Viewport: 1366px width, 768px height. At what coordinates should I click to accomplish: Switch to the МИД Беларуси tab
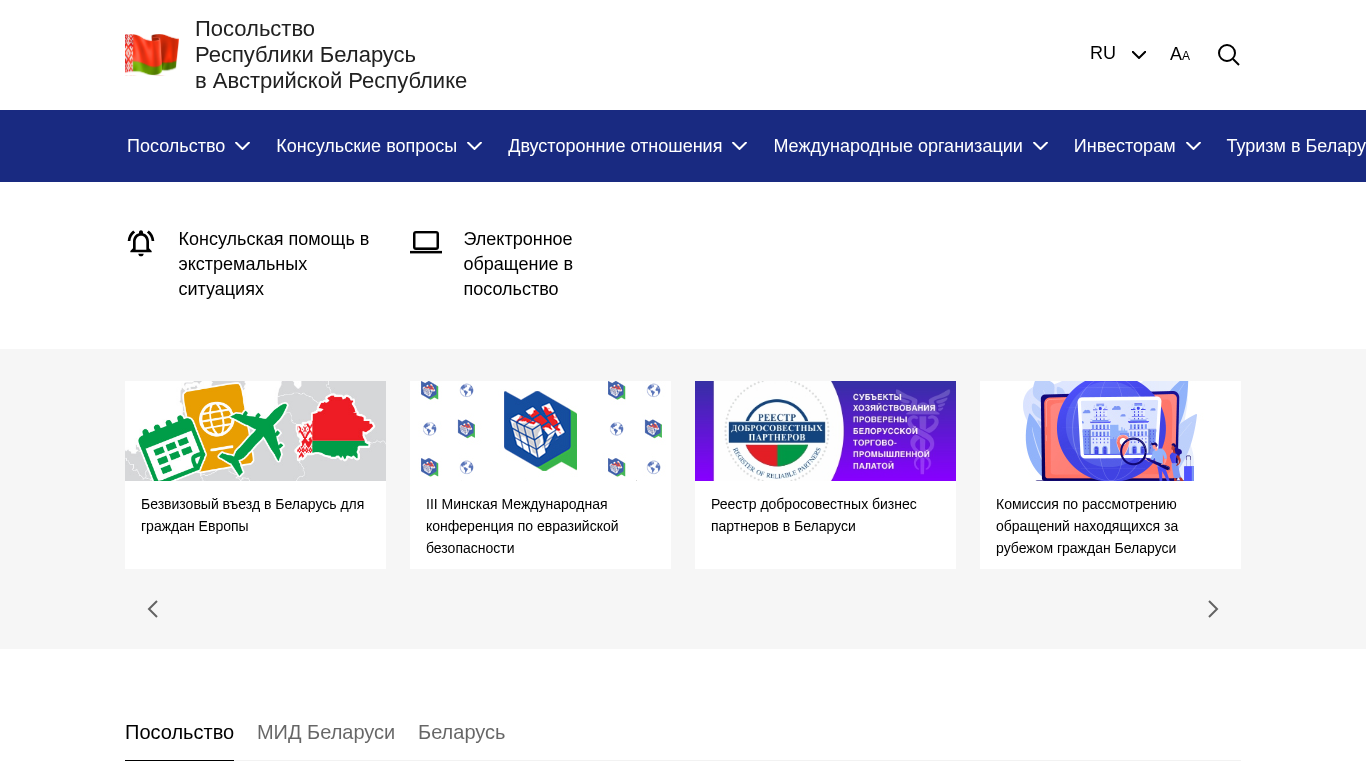(326, 732)
